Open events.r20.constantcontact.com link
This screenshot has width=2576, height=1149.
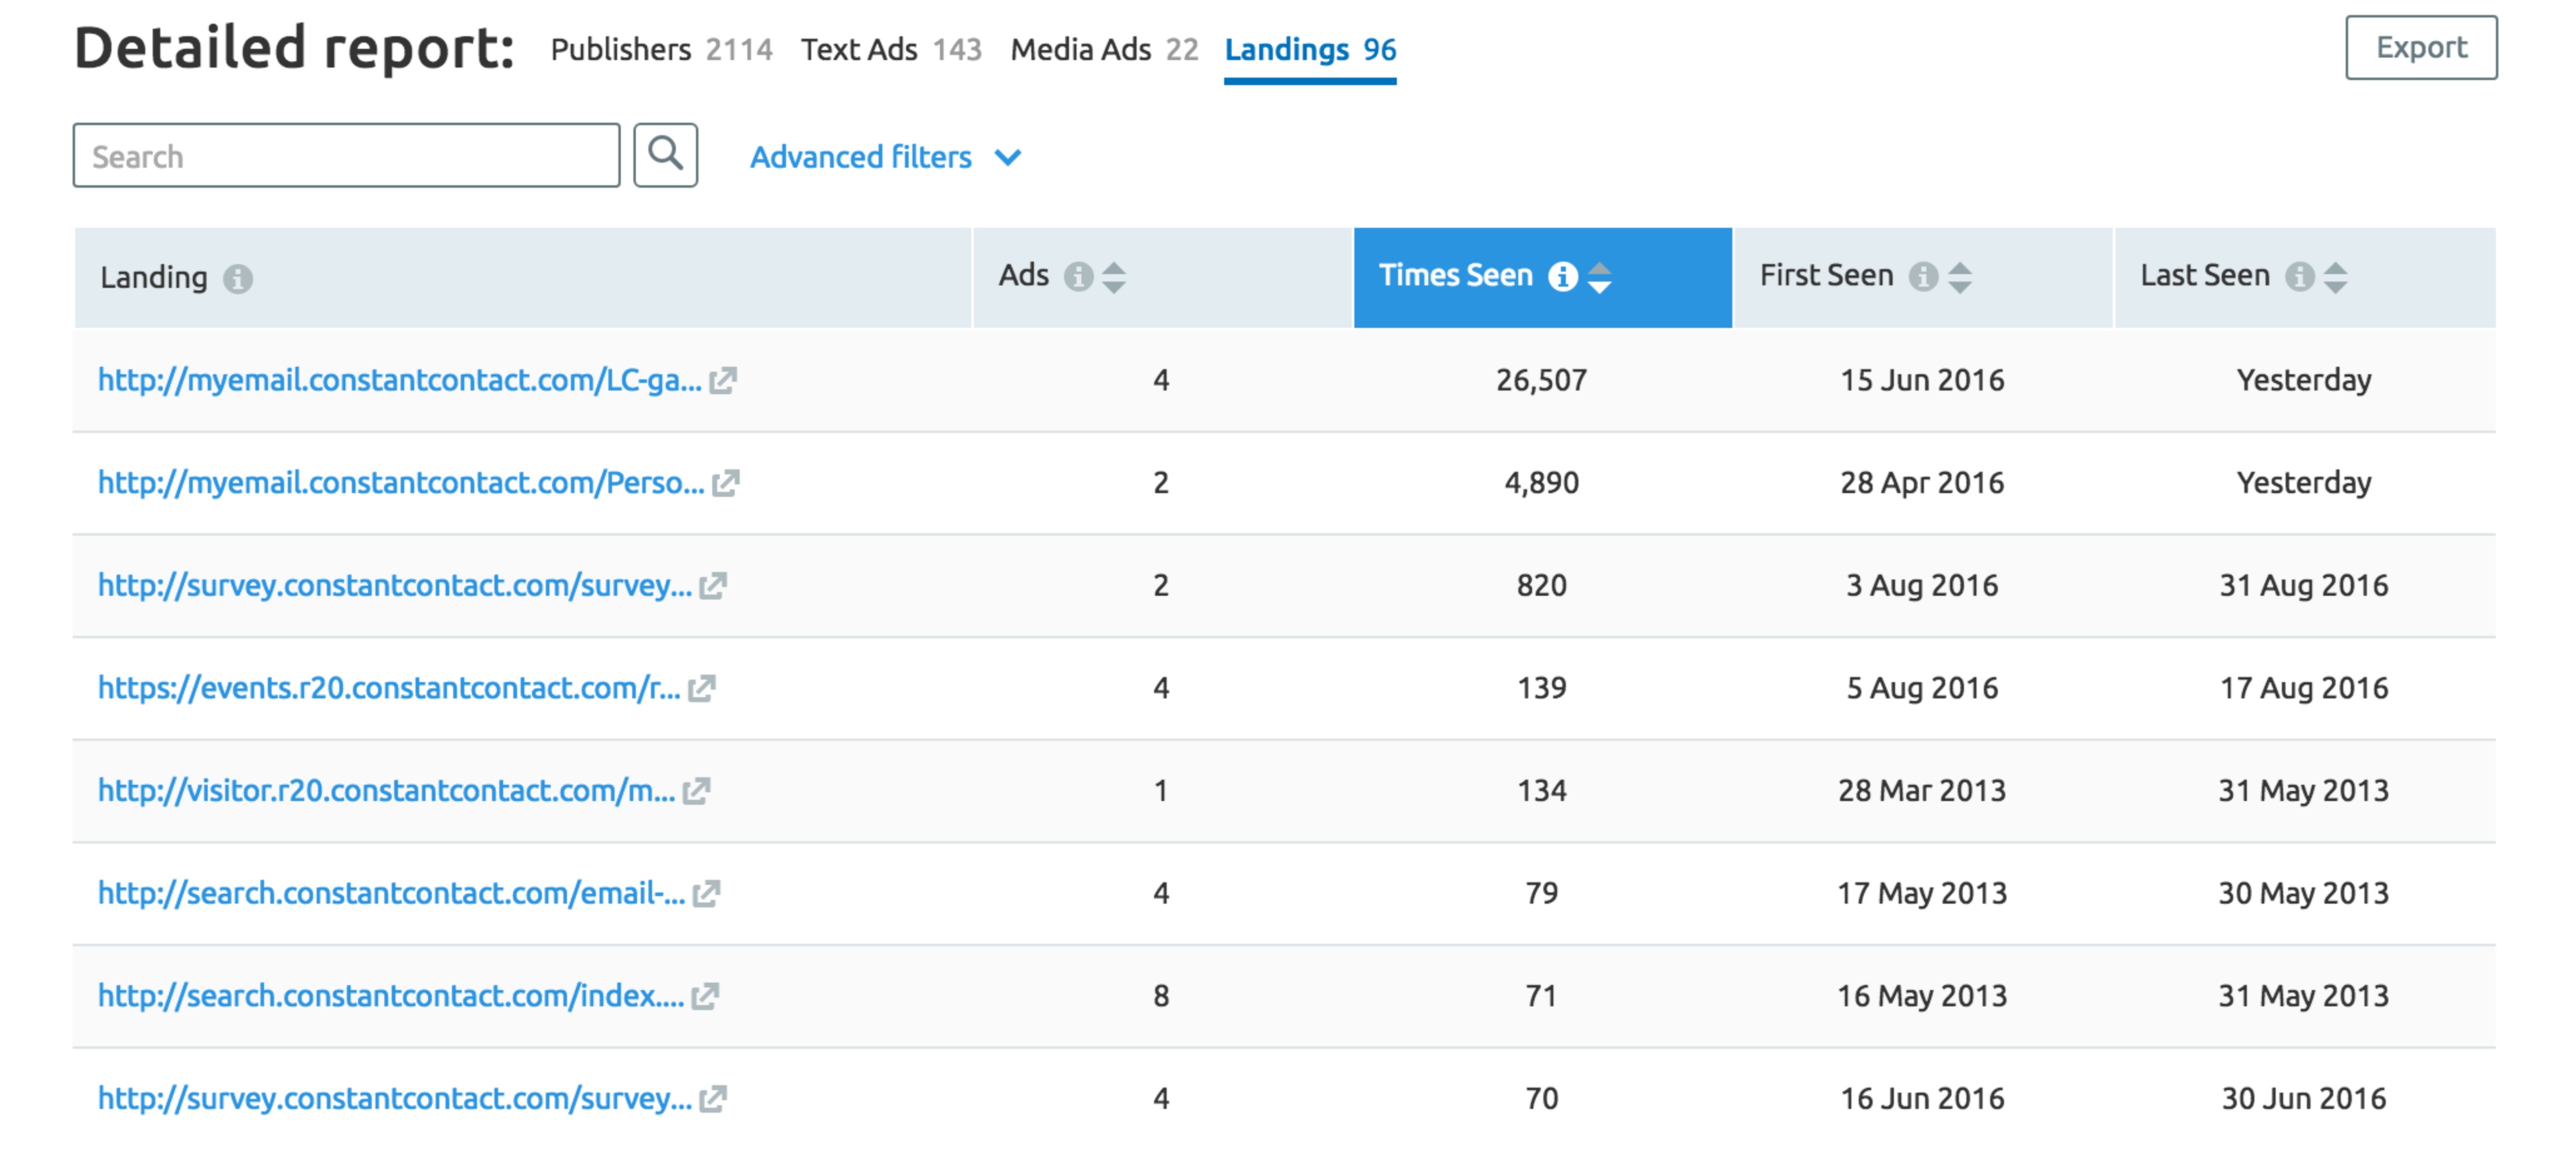389,688
